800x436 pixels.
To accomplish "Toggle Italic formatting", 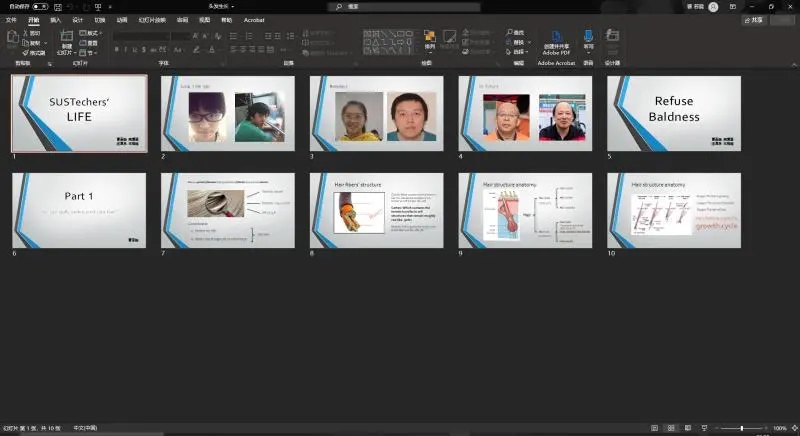I will pyautogui.click(x=126, y=49).
